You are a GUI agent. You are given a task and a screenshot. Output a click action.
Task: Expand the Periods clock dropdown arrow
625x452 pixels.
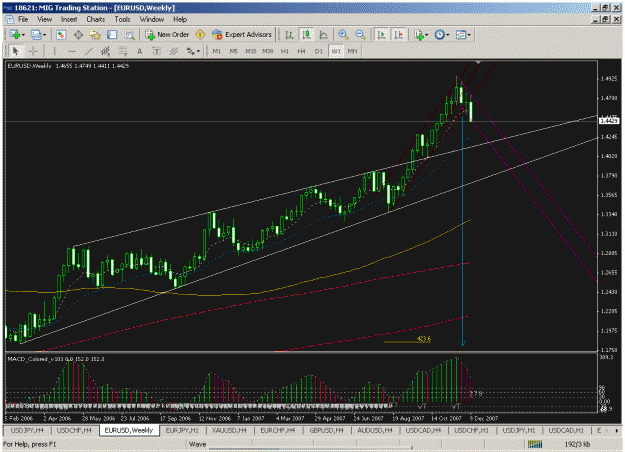tap(448, 35)
